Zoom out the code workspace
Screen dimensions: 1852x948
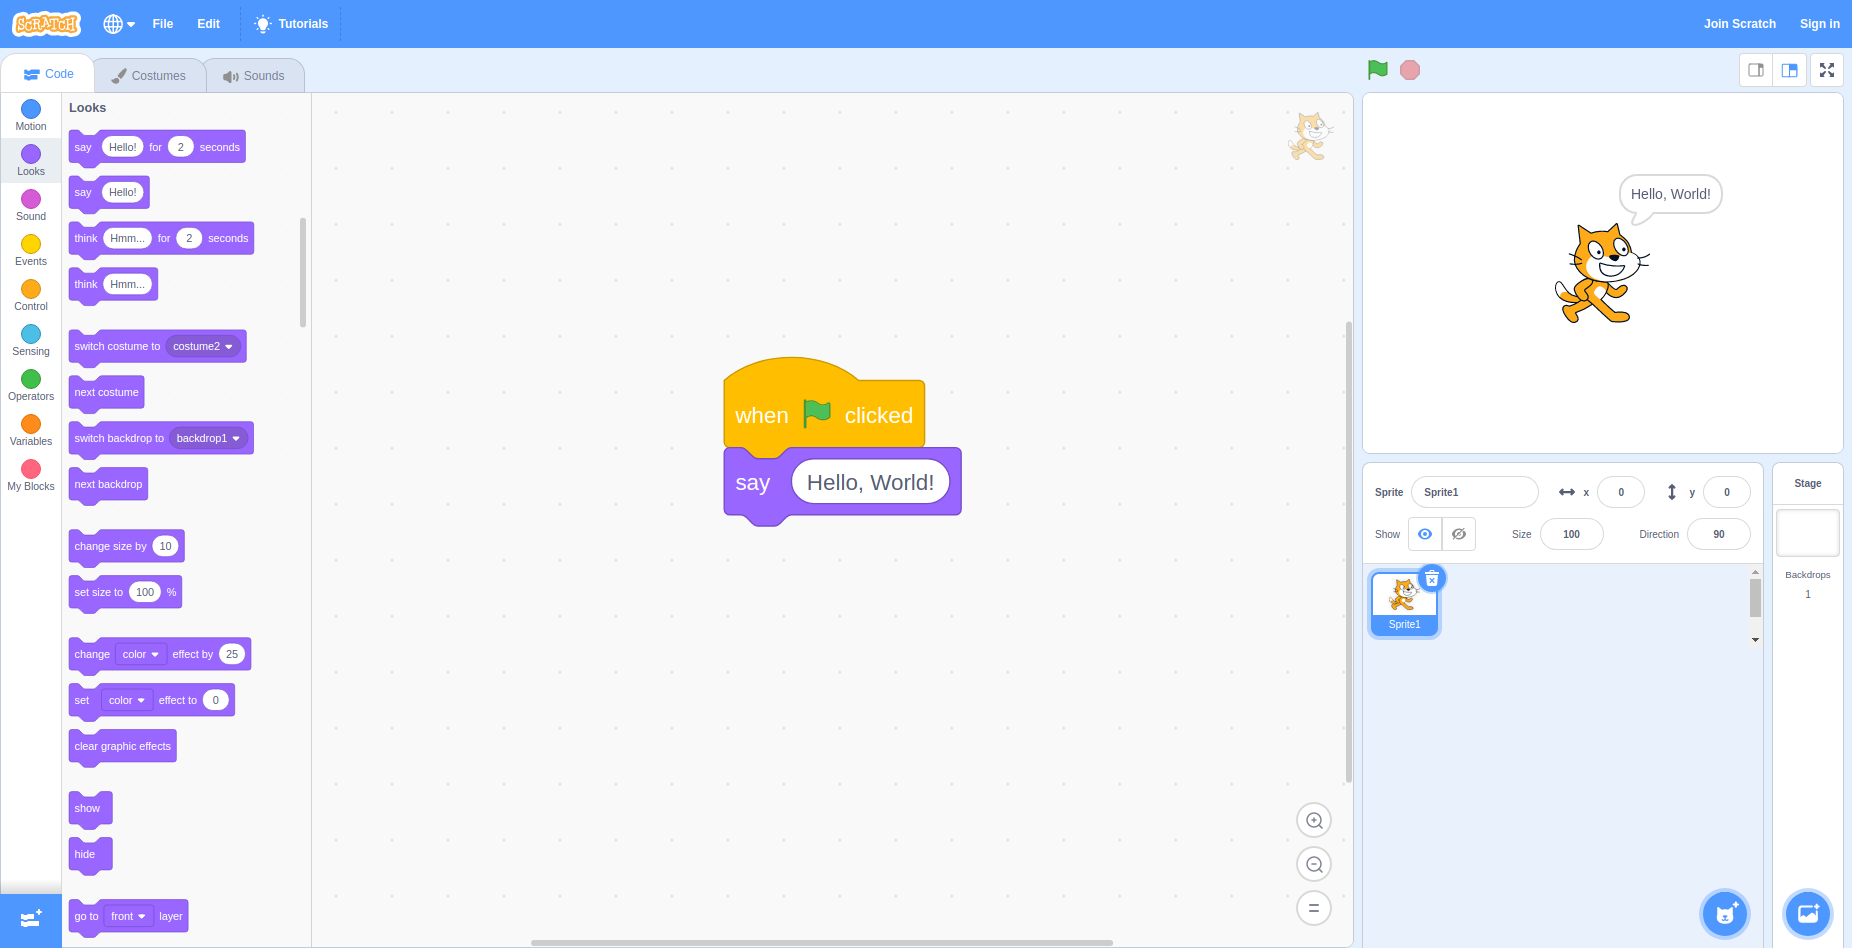1314,865
